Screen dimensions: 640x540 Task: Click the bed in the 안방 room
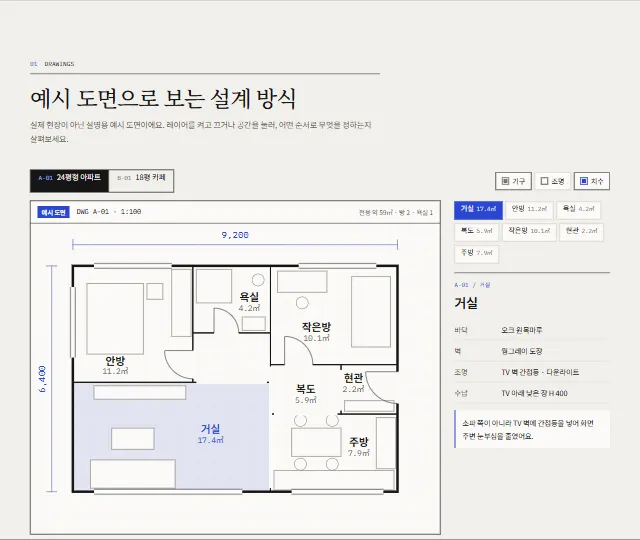pyautogui.click(x=115, y=318)
